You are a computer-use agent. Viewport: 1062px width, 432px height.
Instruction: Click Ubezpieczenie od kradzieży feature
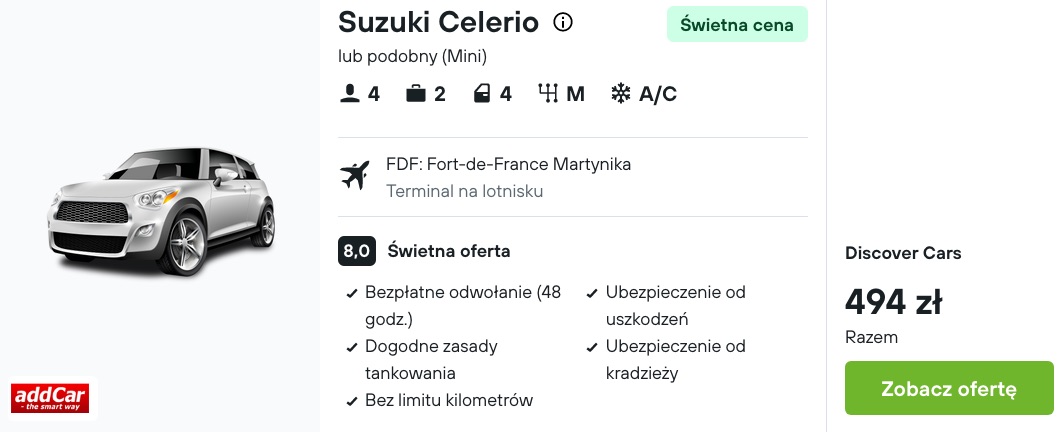[x=668, y=360]
